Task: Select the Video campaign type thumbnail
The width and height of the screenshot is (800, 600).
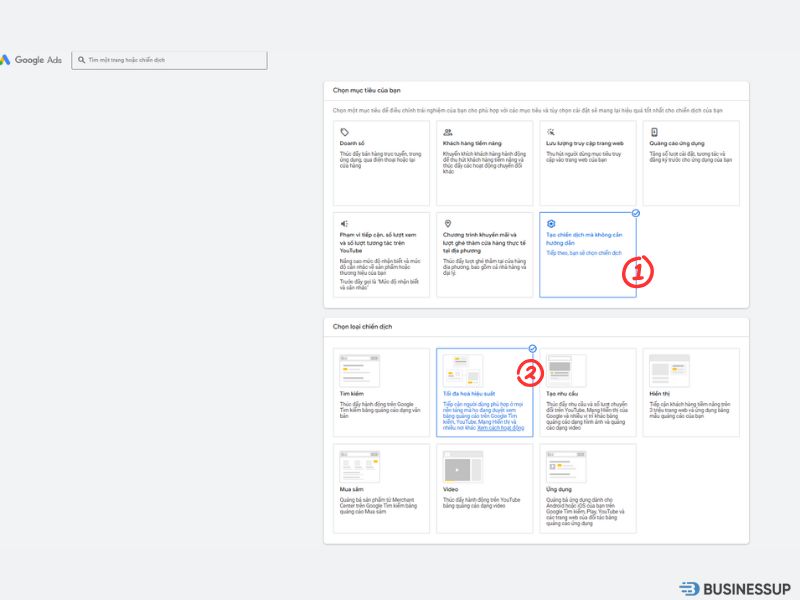Action: point(462,466)
